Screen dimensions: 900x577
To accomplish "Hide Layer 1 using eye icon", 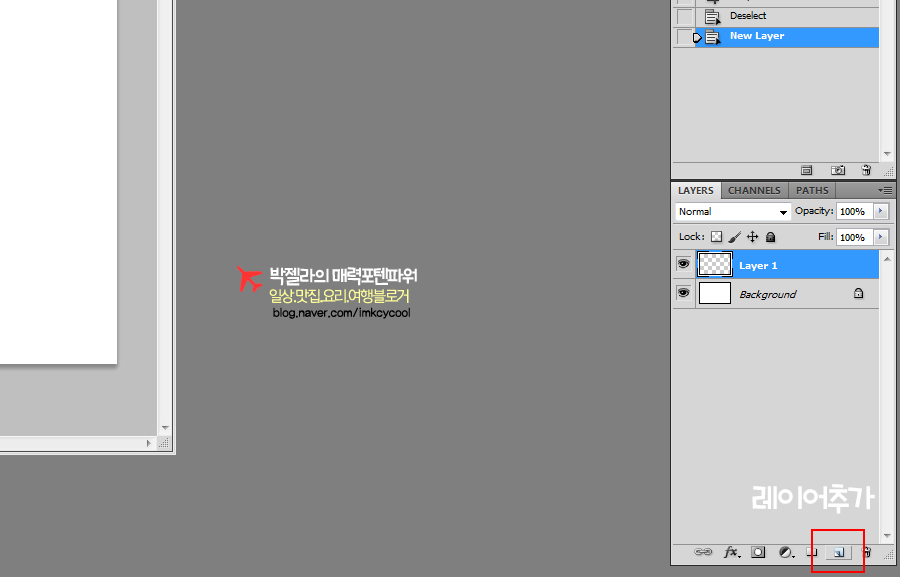I will (x=684, y=265).
